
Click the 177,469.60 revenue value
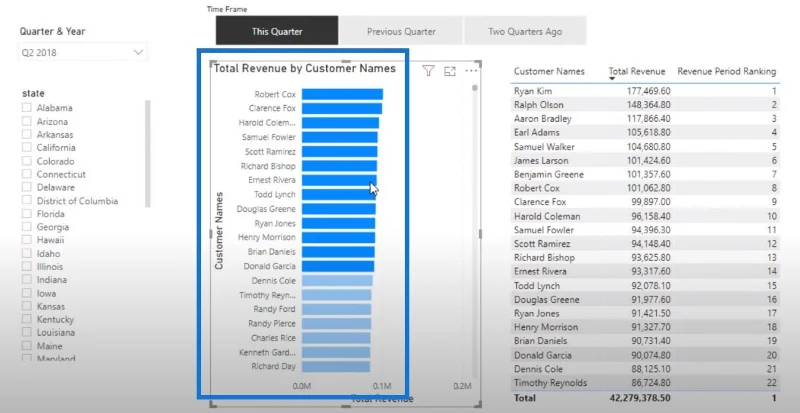646,91
